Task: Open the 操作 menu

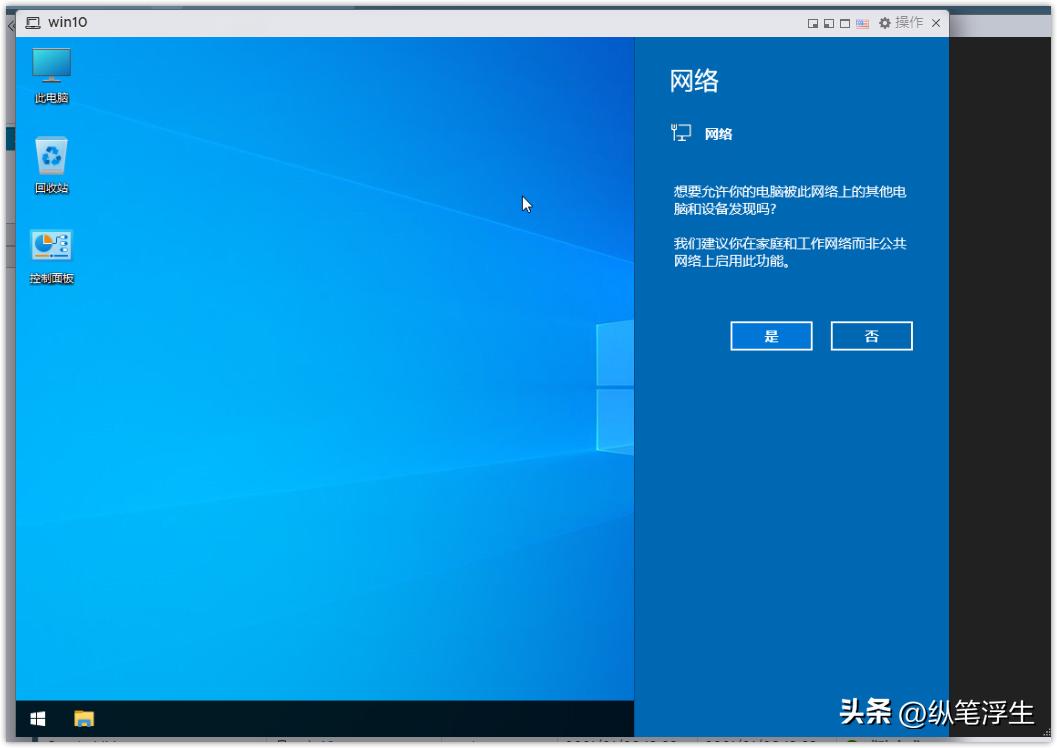Action: [x=908, y=22]
